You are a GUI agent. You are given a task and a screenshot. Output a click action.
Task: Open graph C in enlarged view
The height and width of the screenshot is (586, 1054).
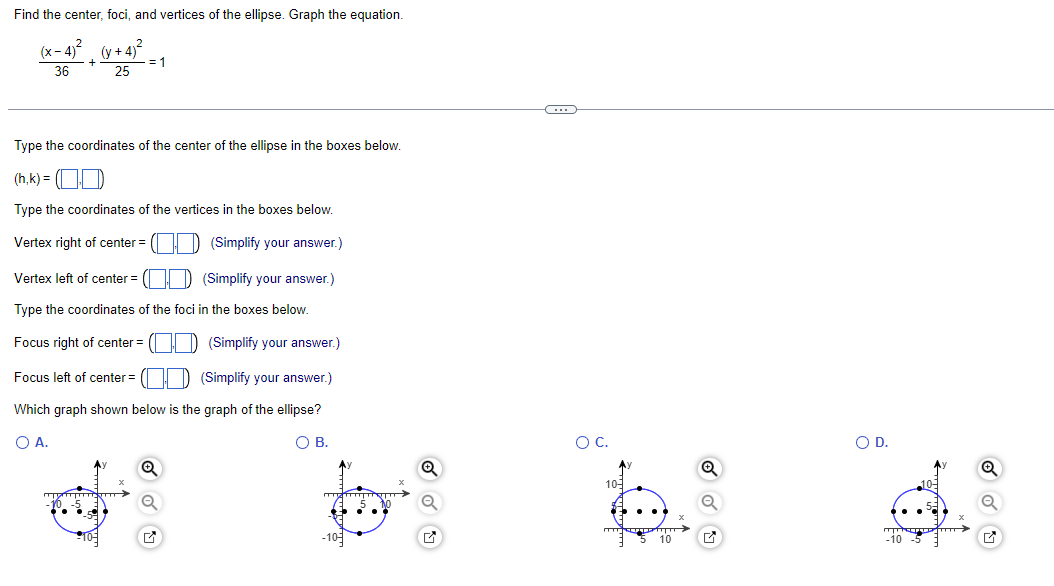[709, 537]
